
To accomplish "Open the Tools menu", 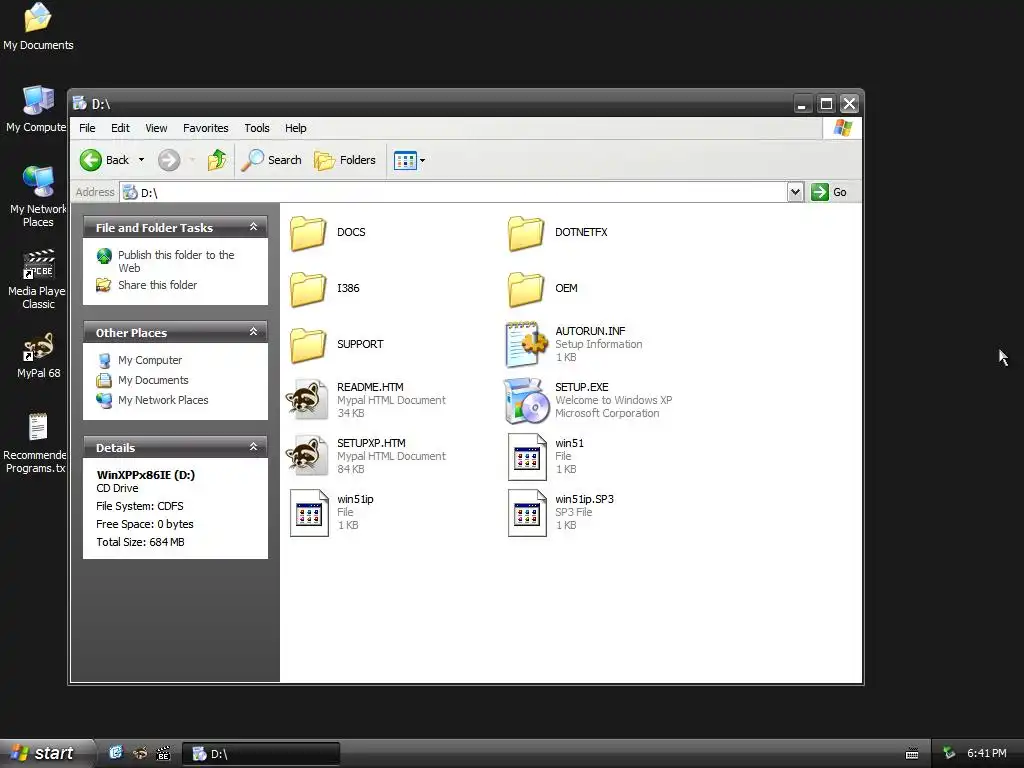I will (257, 128).
